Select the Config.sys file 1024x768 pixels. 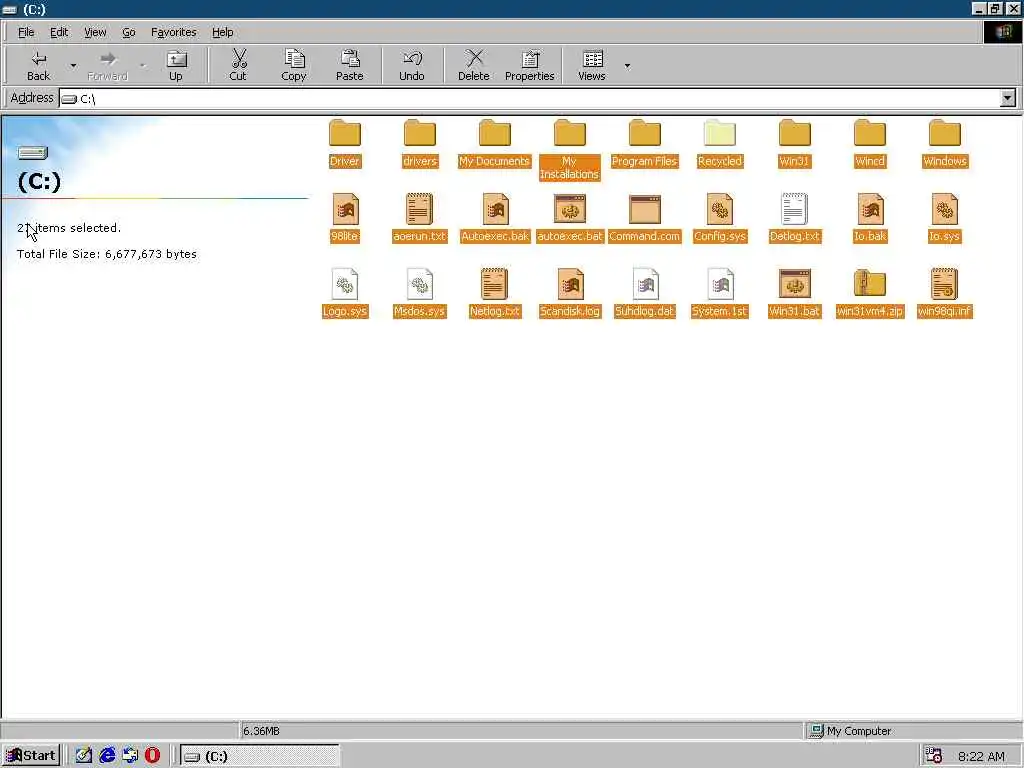click(720, 219)
